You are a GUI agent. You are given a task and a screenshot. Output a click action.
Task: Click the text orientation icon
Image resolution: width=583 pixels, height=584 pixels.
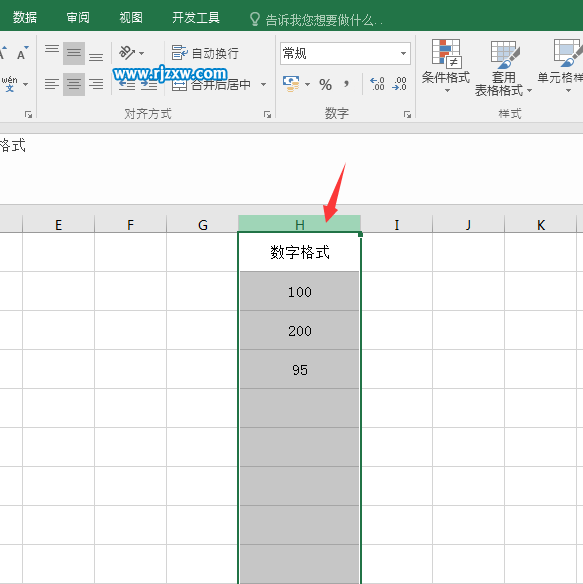127,53
